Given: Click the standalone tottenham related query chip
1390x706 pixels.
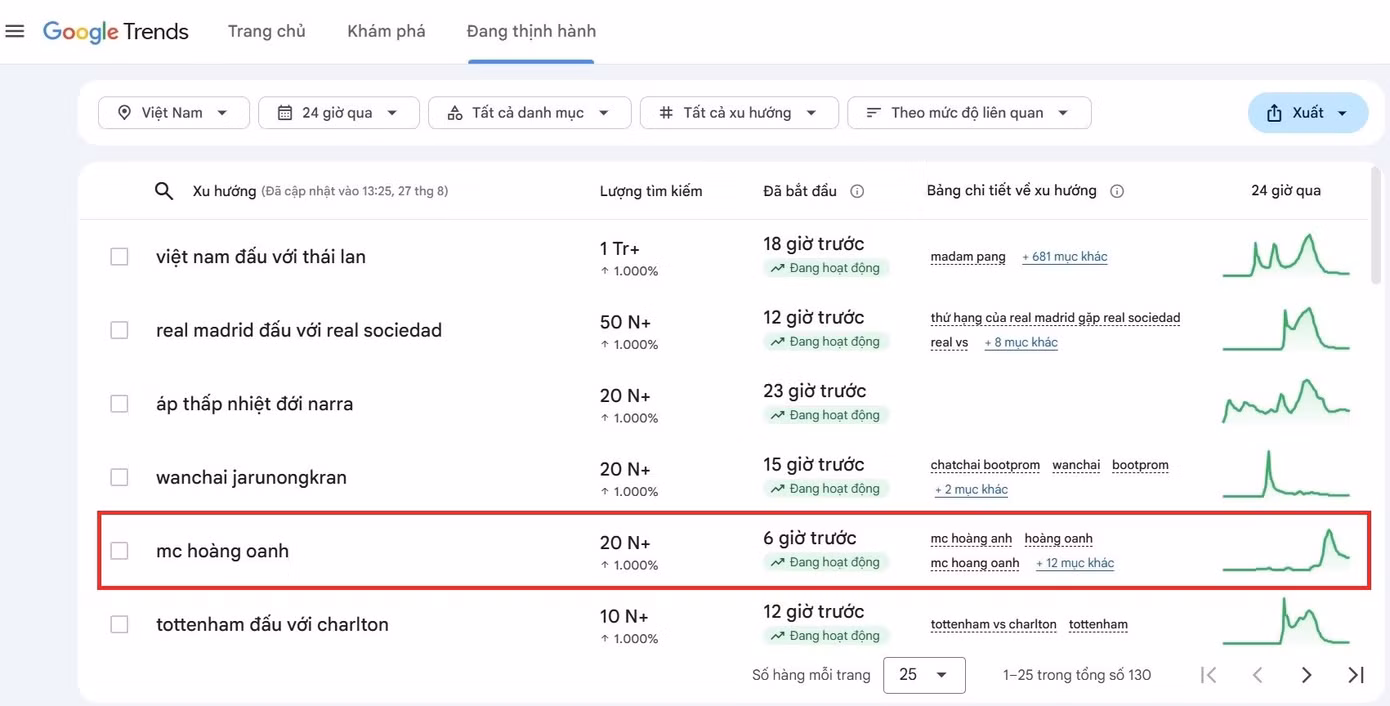Looking at the screenshot, I should 1098,625.
